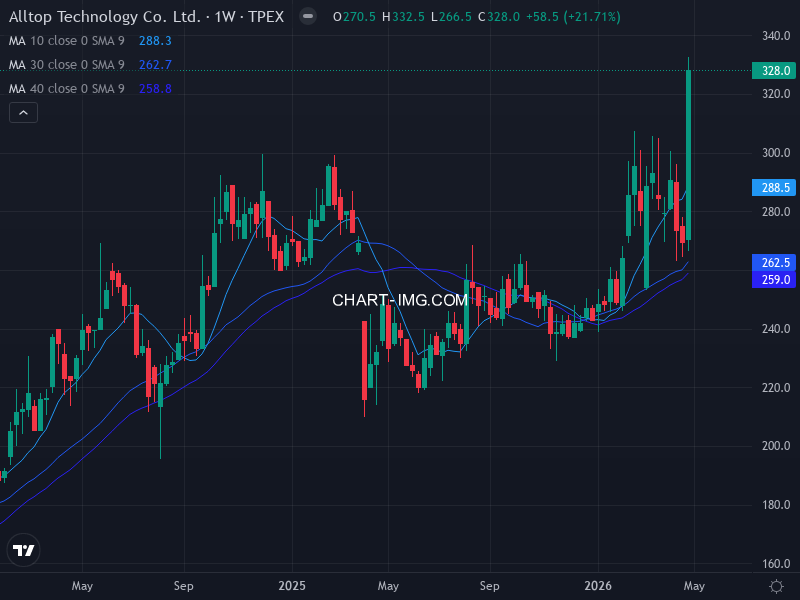Screen dimensions: 800x600
Task: Click the market status pill next to TPEX
Action: [308, 16]
